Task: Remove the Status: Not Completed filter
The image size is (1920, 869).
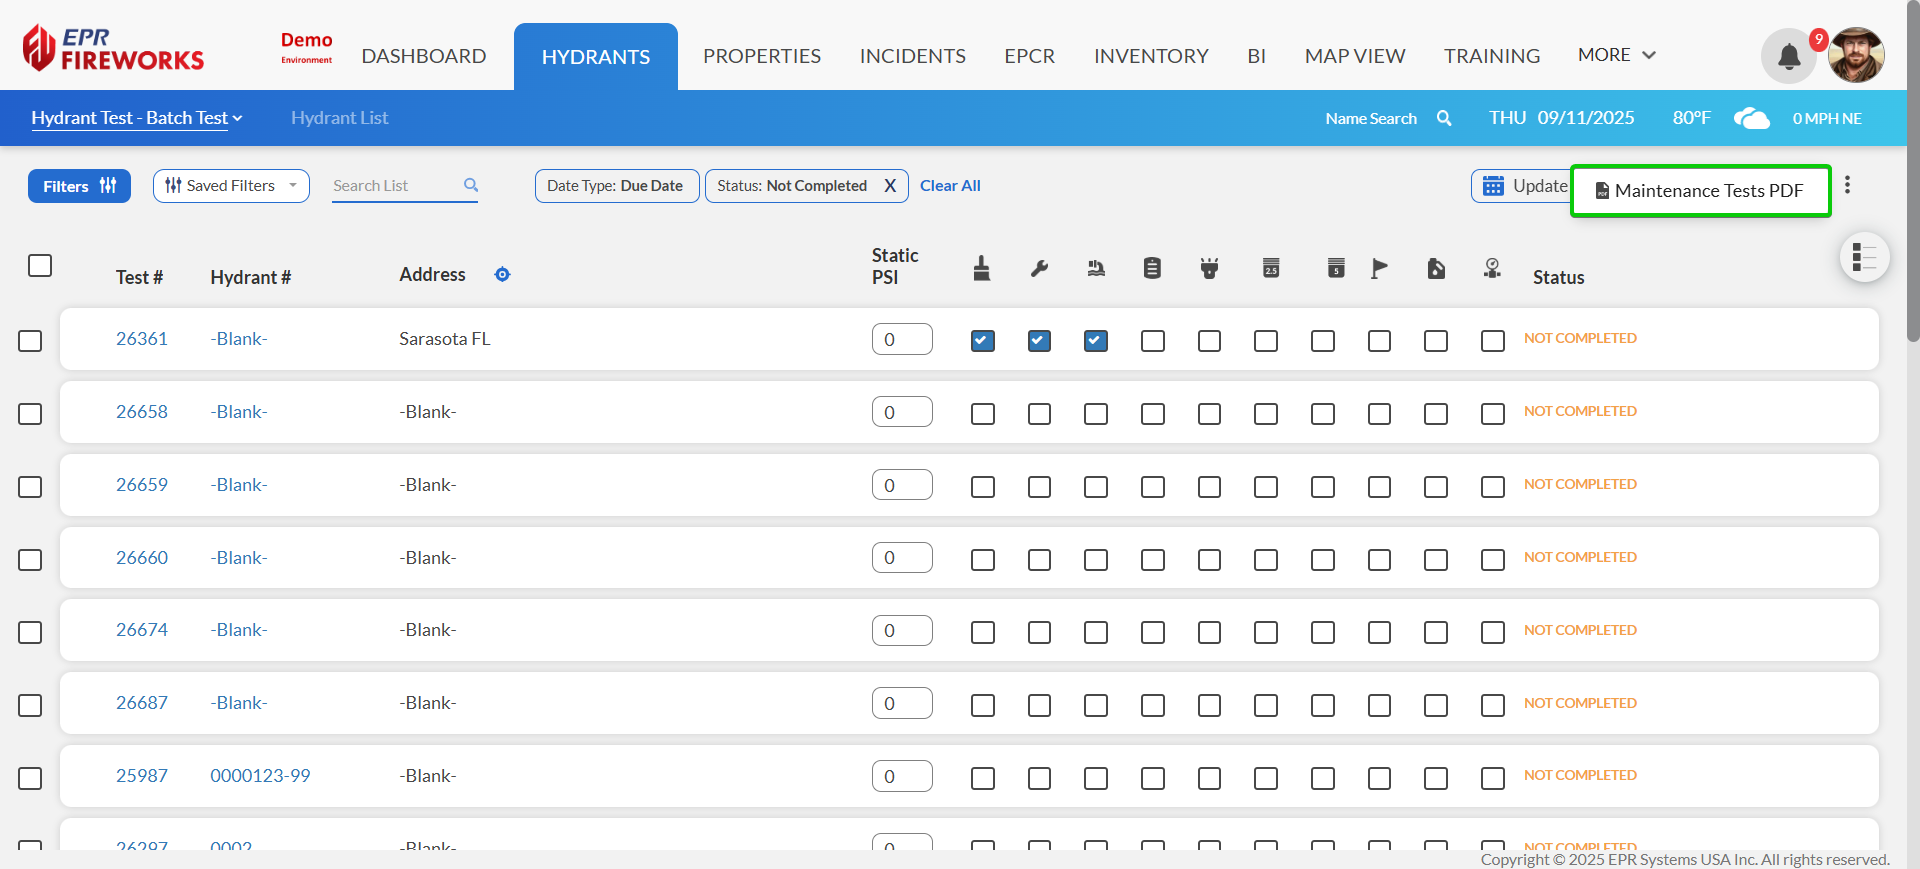Action: 889,186
